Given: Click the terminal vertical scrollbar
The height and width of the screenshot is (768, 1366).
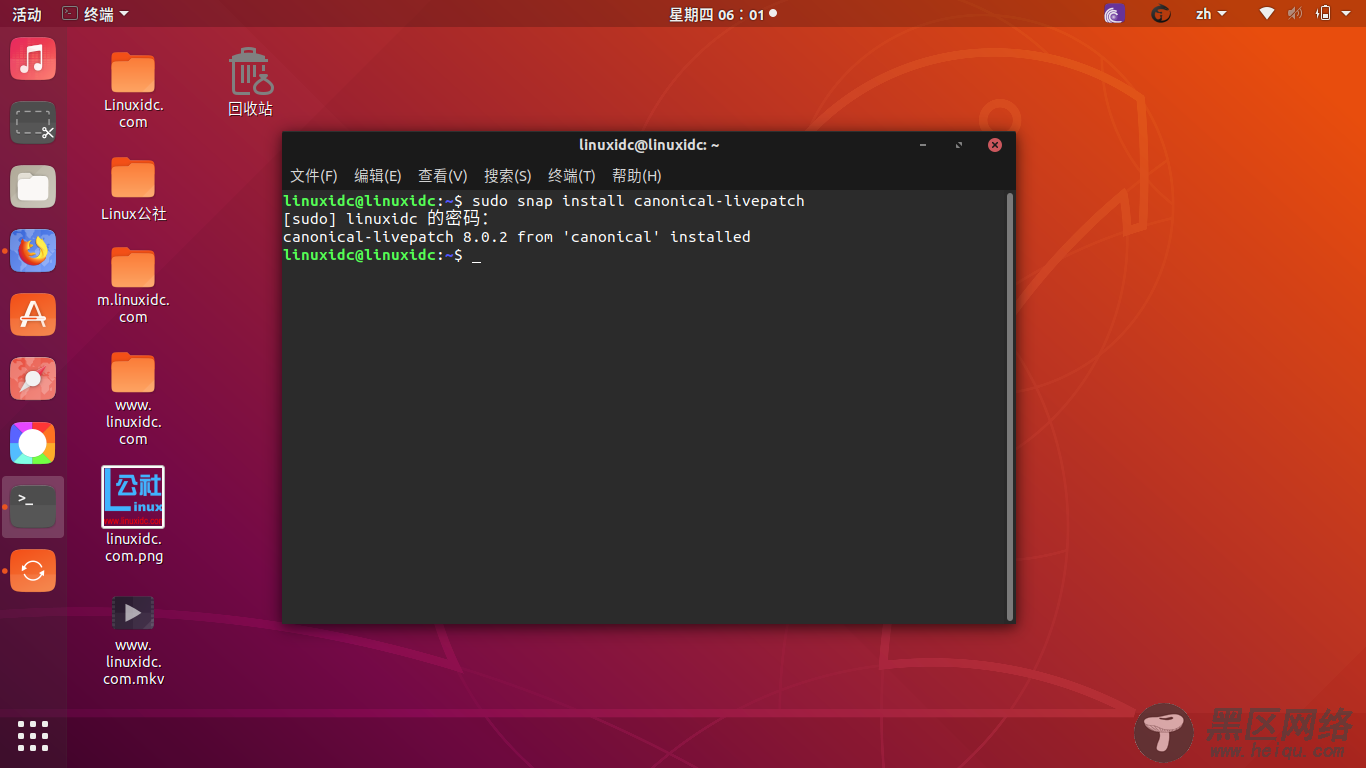Looking at the screenshot, I should click(1010, 406).
